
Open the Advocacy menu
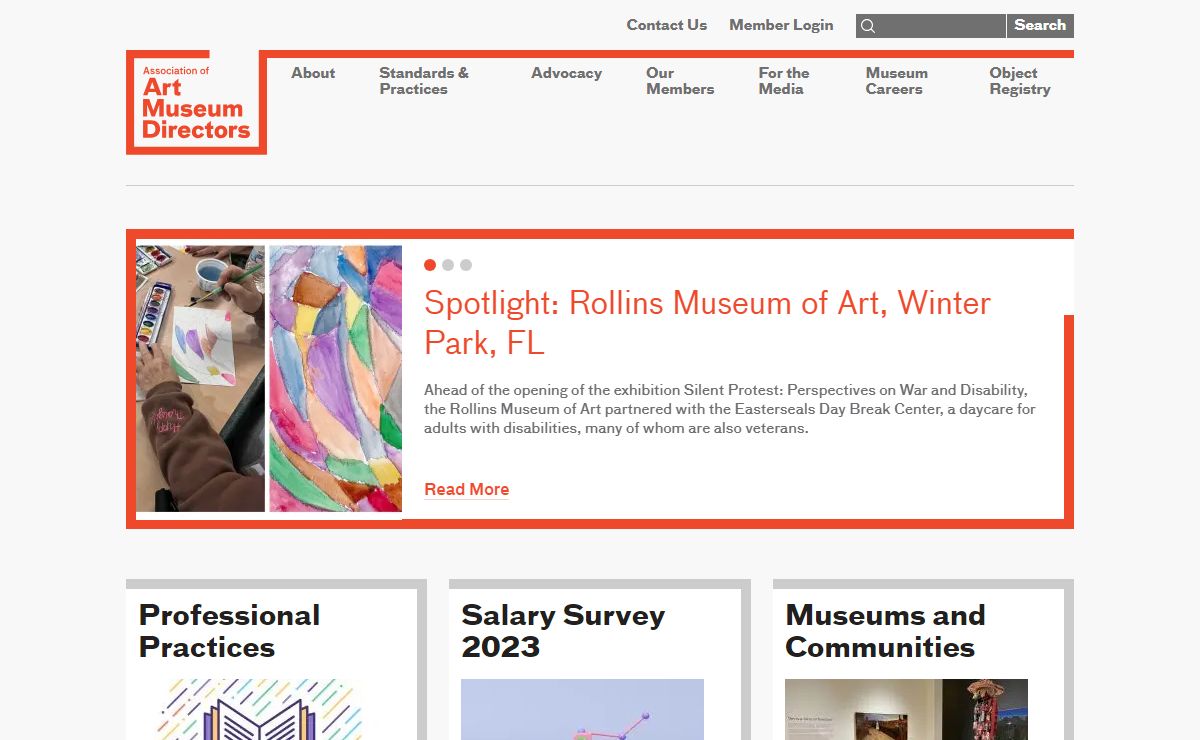coord(566,73)
